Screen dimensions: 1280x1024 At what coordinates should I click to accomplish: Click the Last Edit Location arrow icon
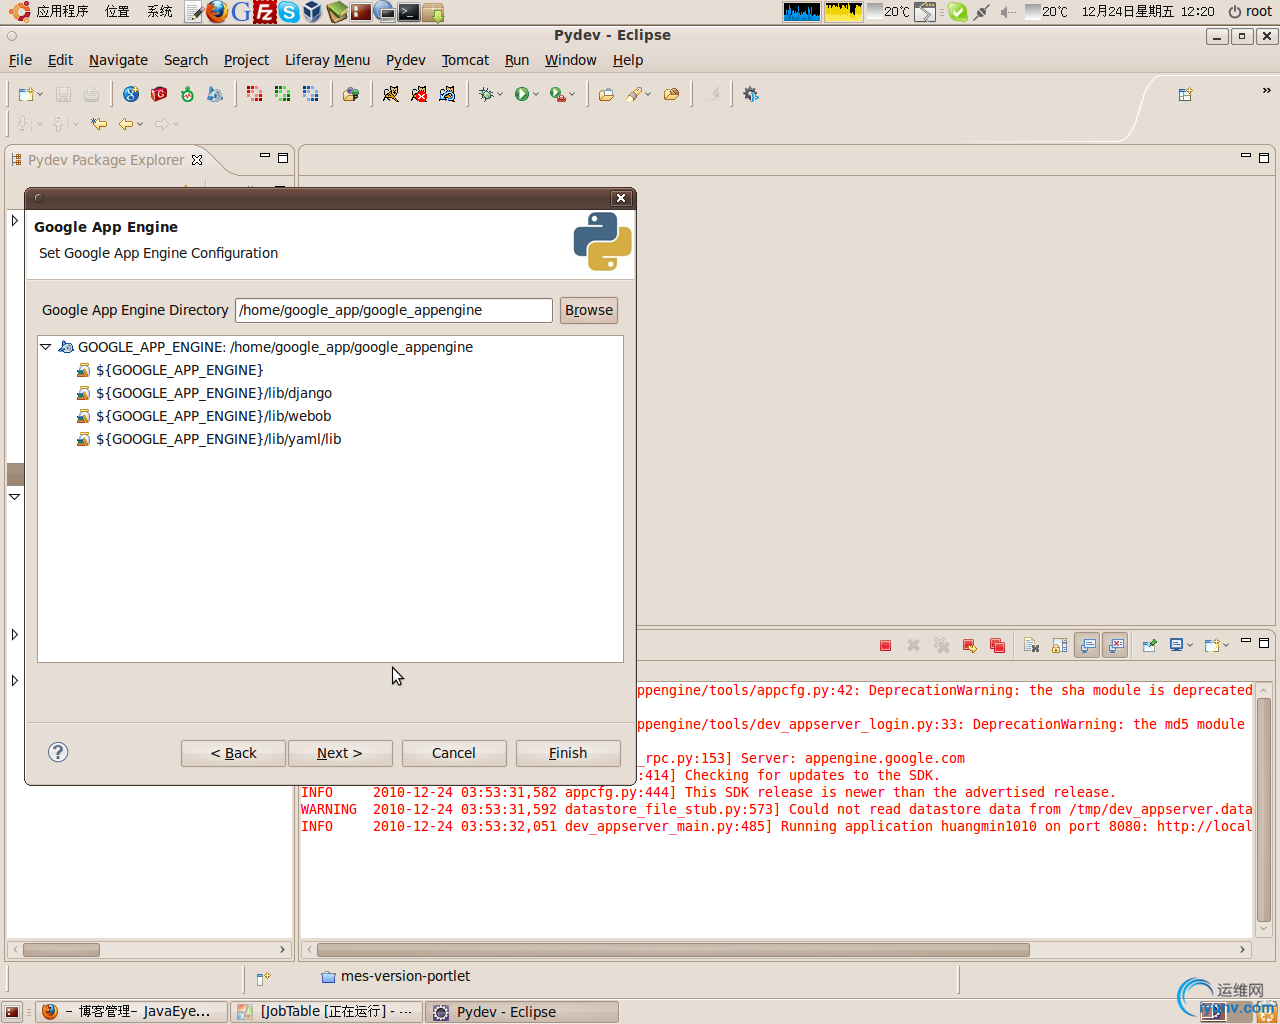click(99, 124)
